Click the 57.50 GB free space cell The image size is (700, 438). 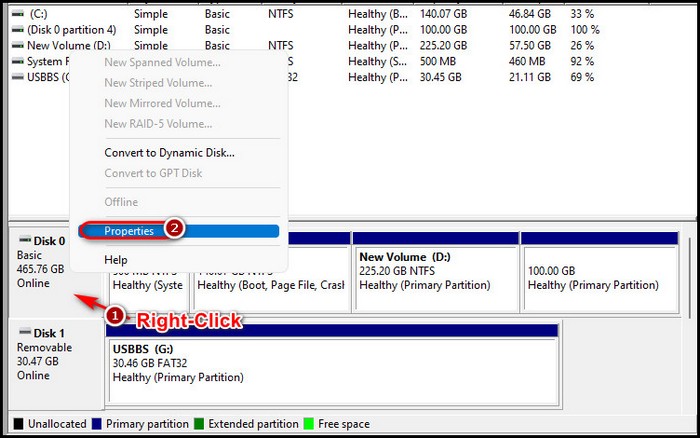(x=530, y=46)
